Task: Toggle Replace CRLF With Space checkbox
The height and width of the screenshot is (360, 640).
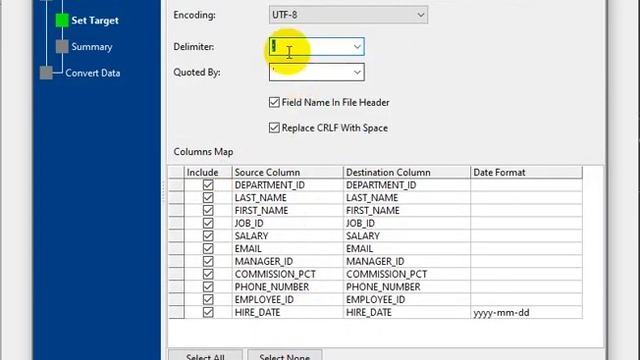Action: click(x=274, y=128)
